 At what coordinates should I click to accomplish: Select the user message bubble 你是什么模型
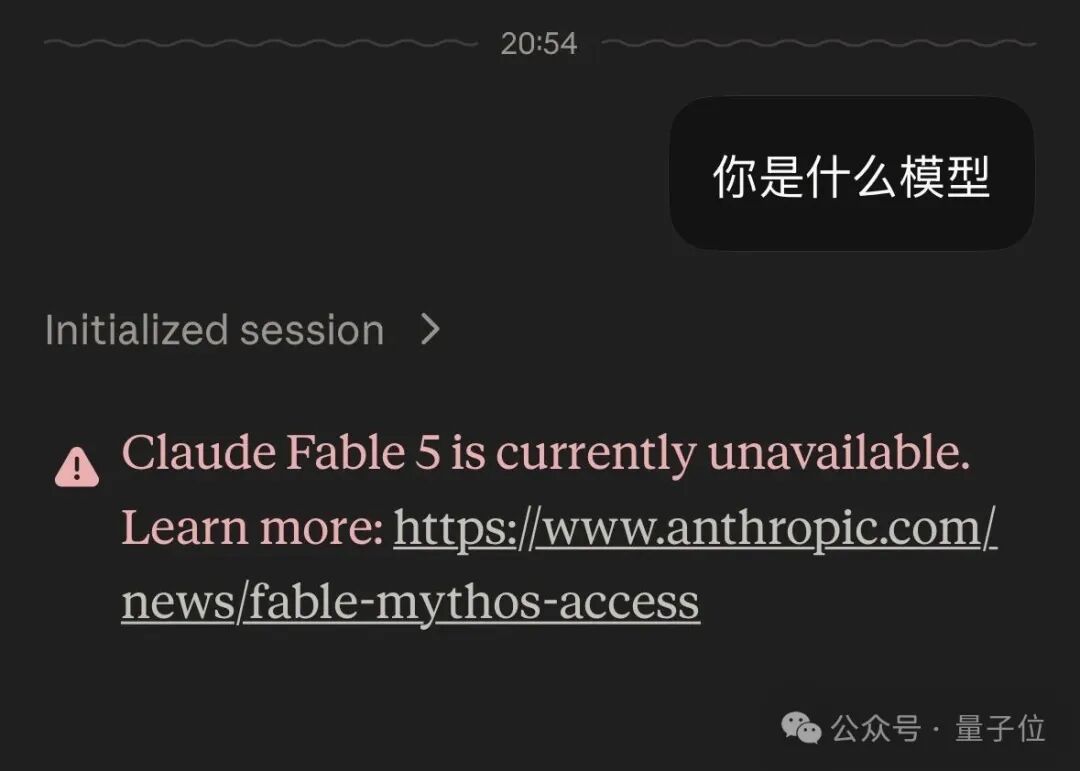tap(851, 174)
